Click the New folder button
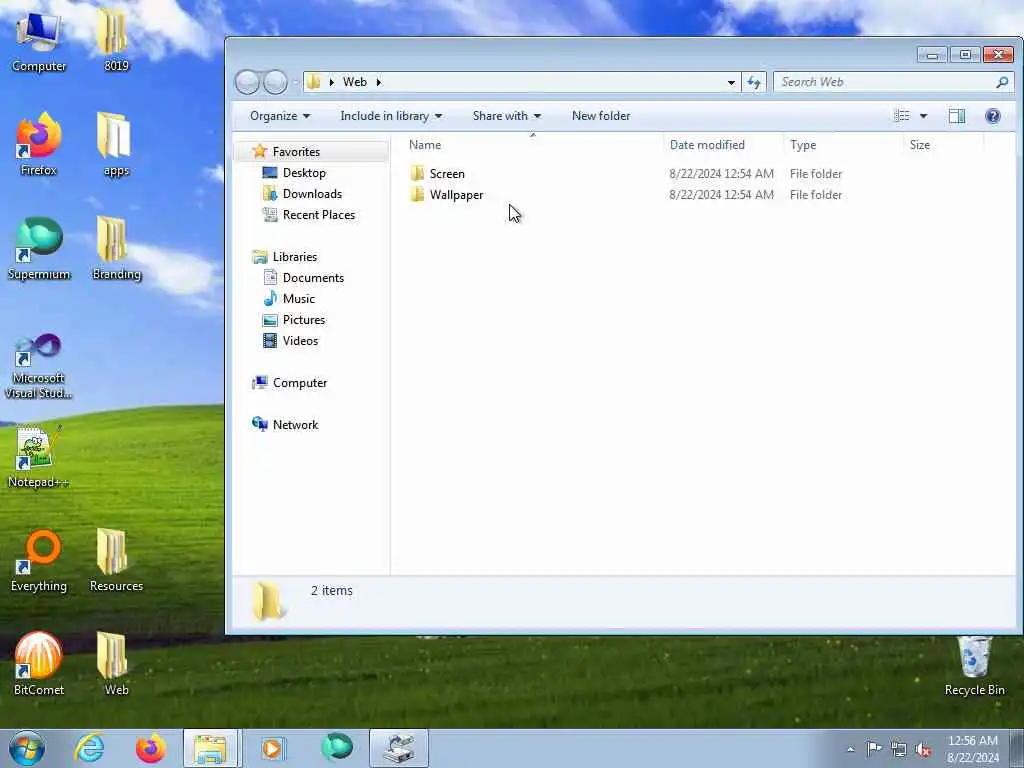 (x=601, y=116)
